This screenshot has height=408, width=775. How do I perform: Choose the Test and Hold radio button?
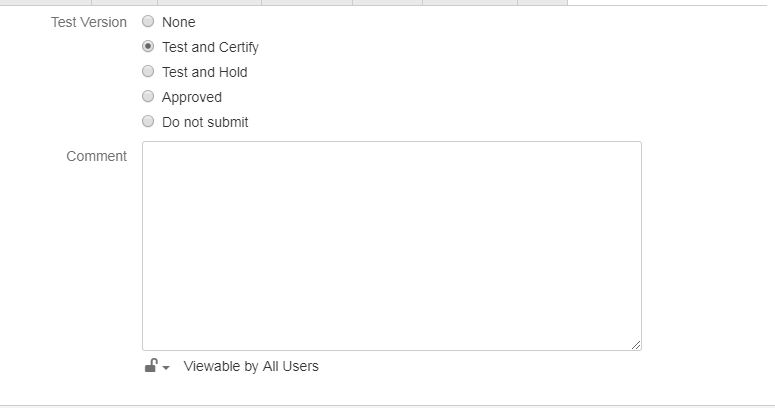pos(148,71)
